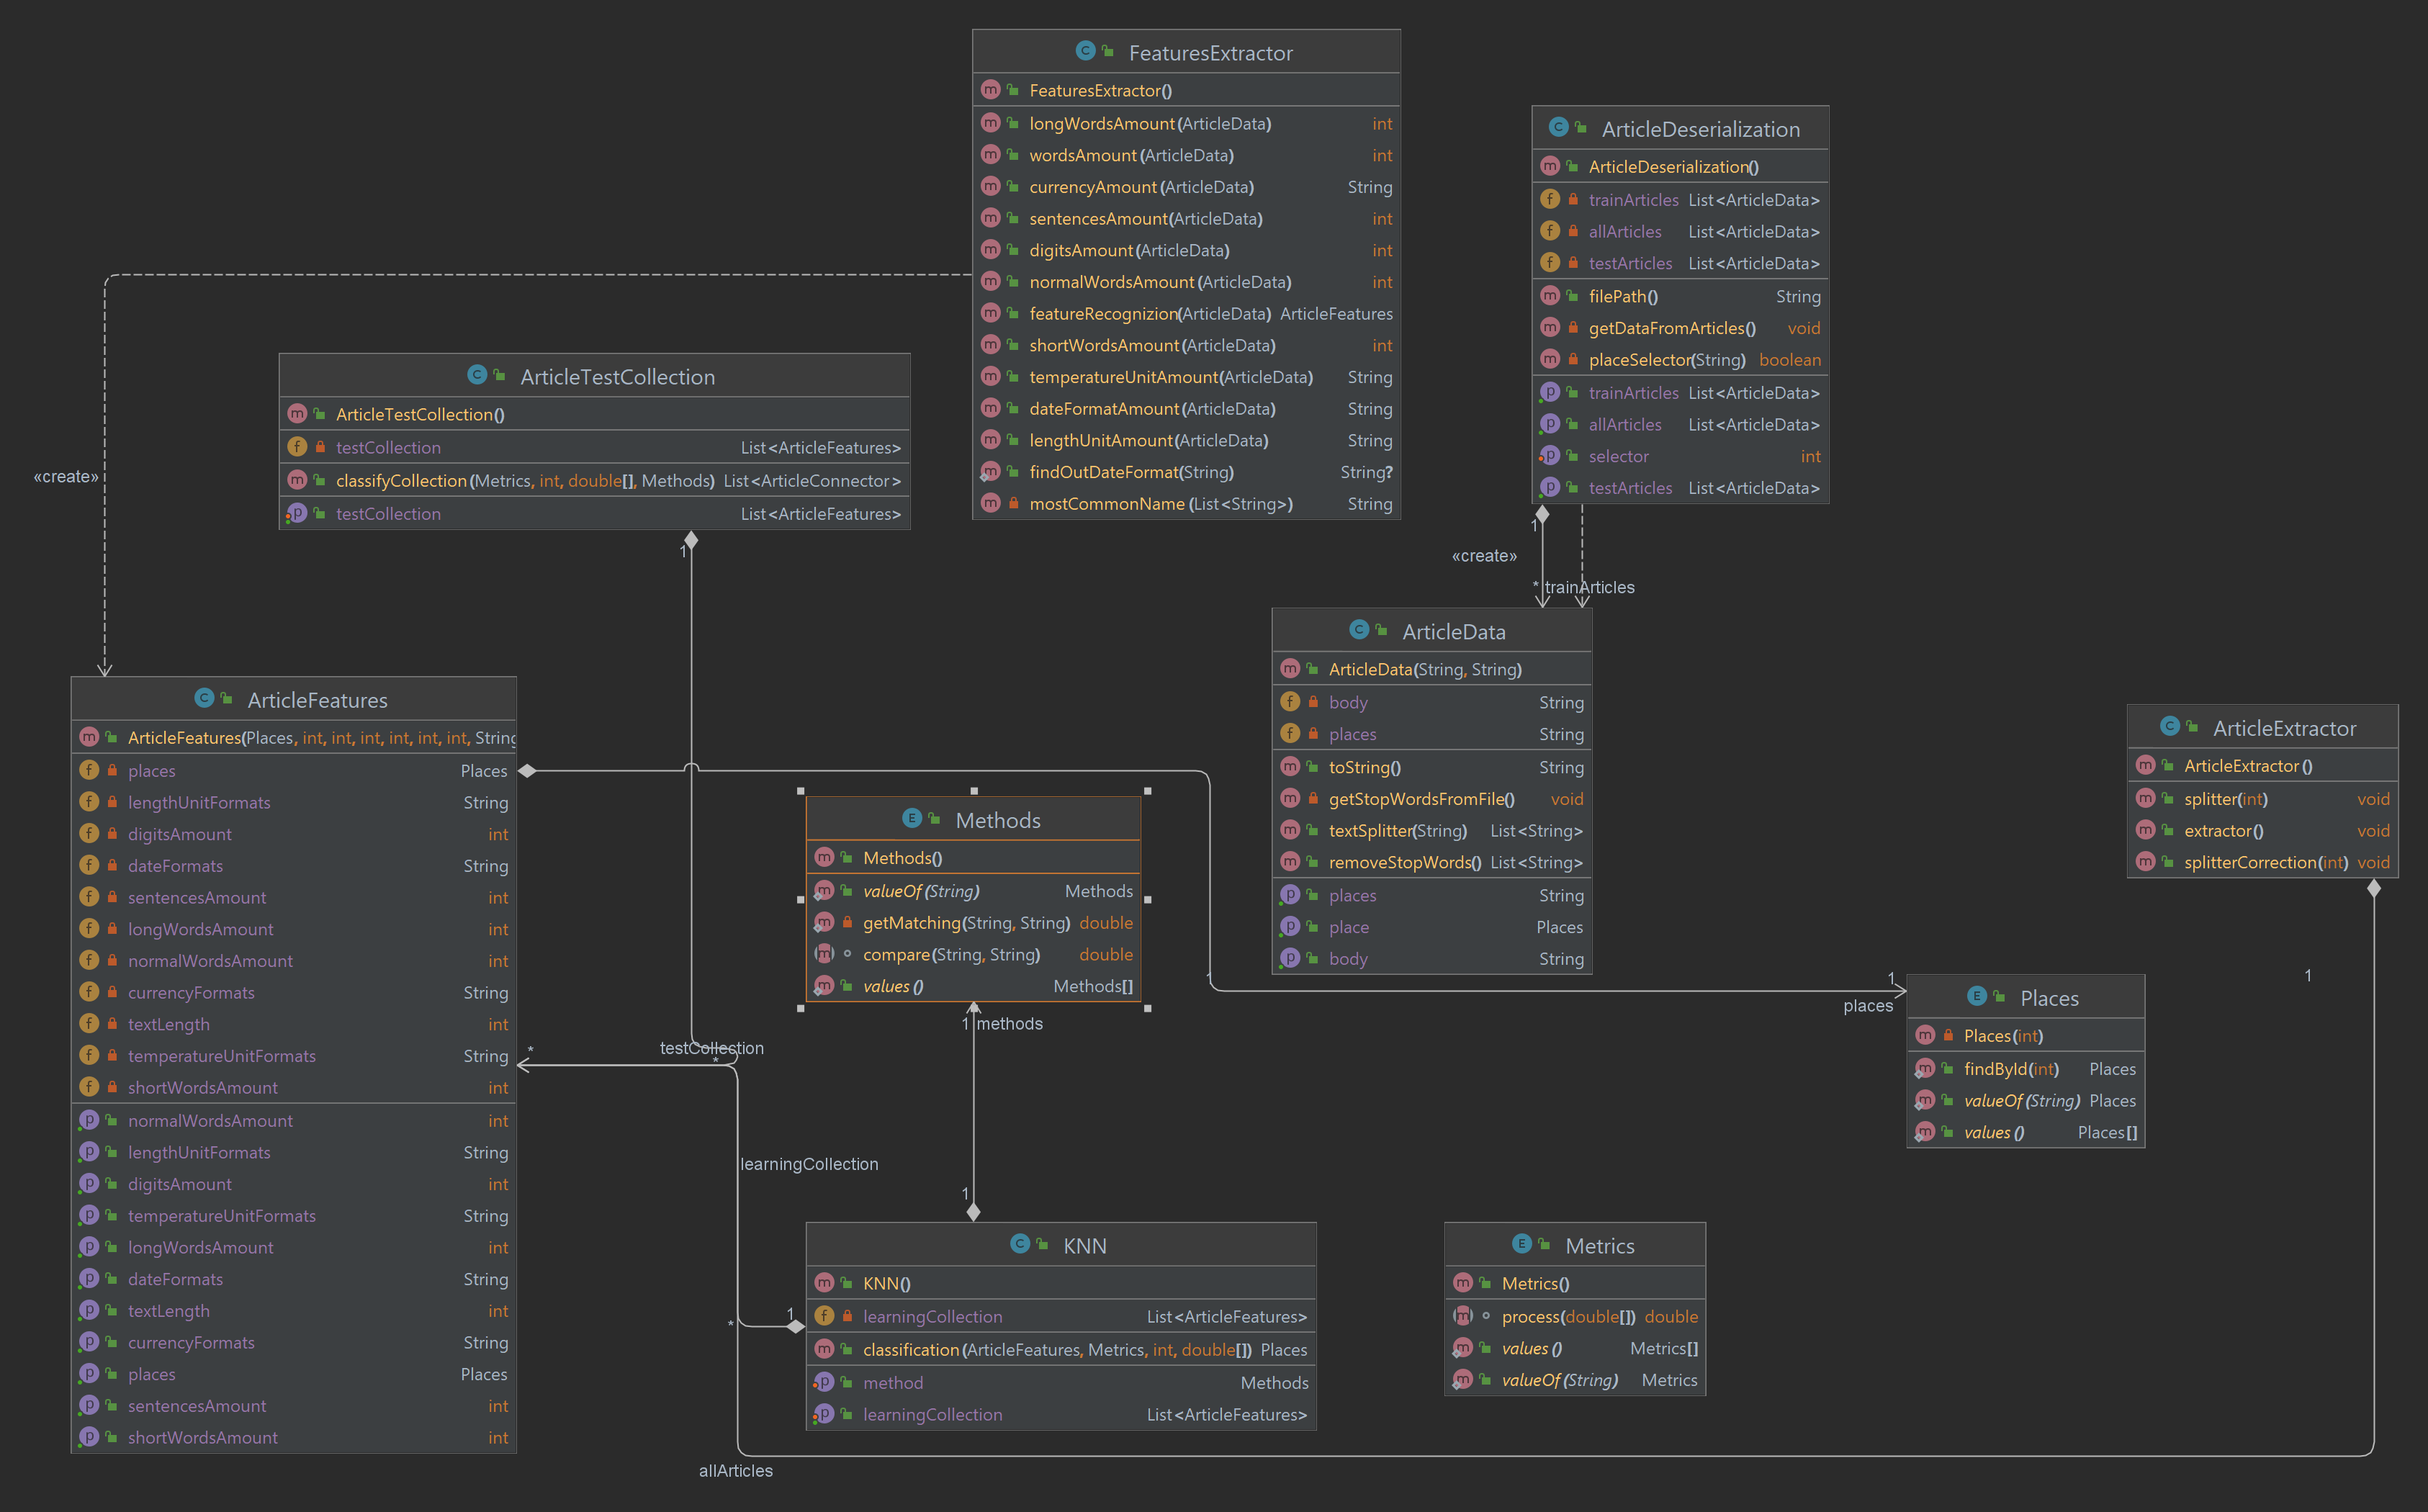This screenshot has width=2428, height=1512.
Task: Click the Places enum icon
Action: click(1976, 996)
